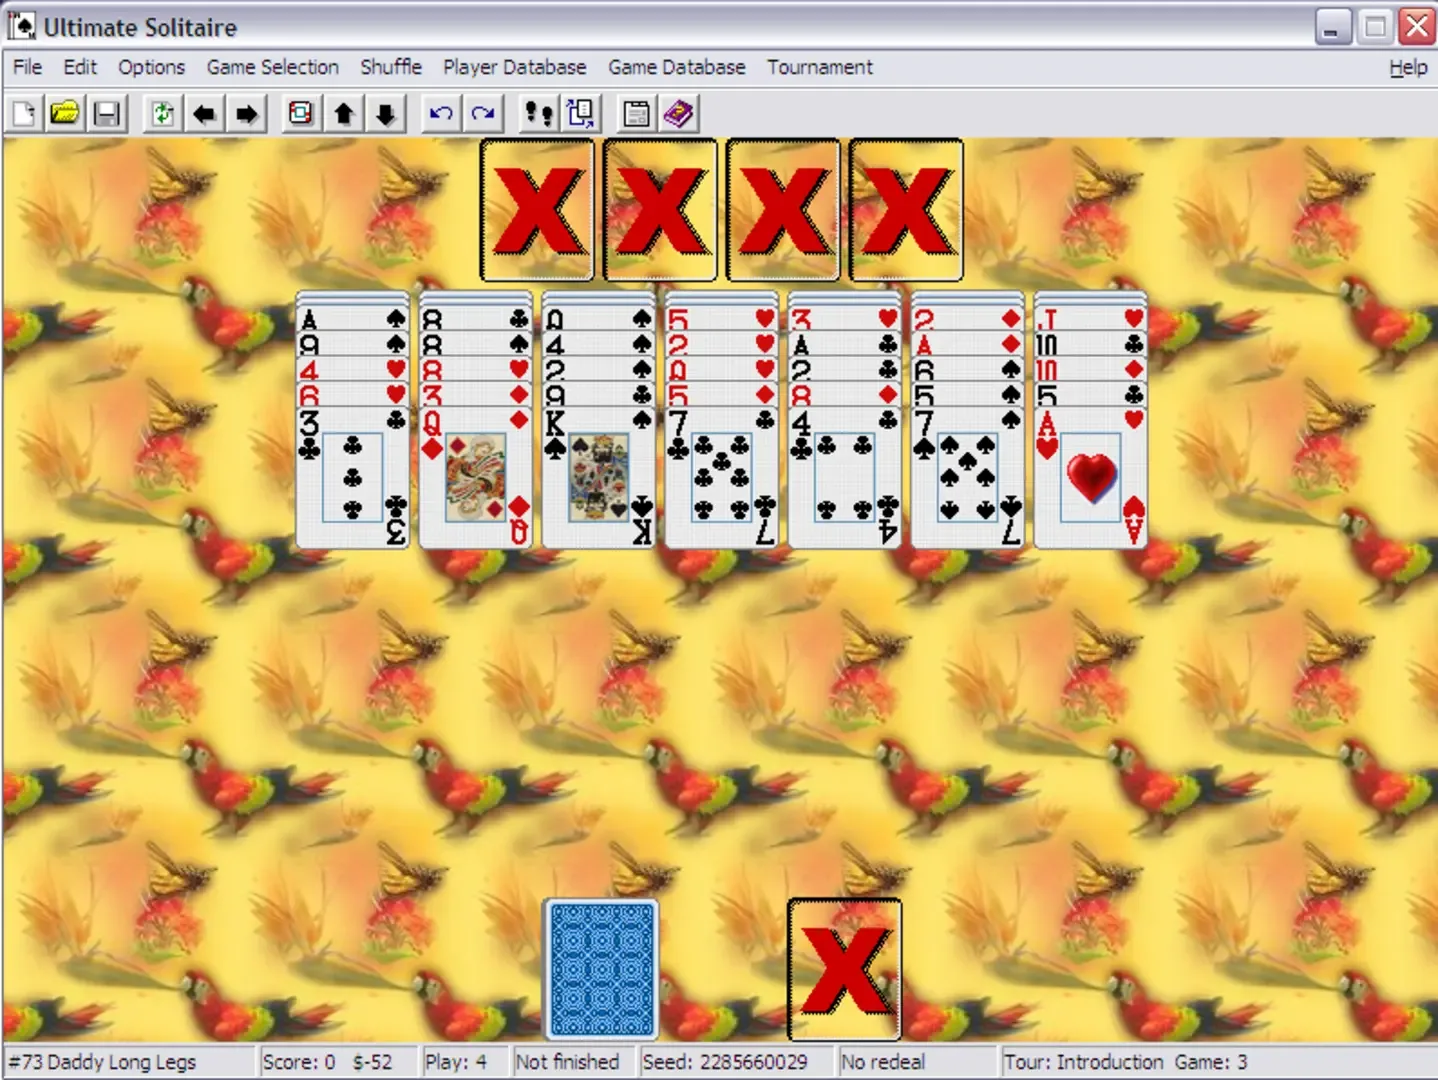
Task: Click the footprints icon in the toolbar
Action: point(538,114)
